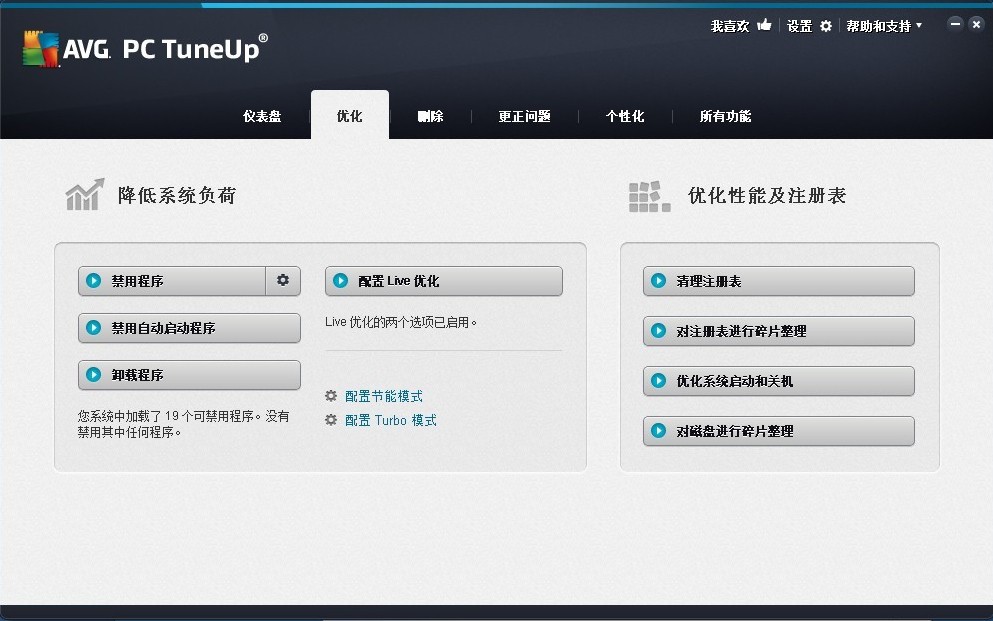Start 对注册表进行碎片整理
Viewport: 993px width, 621px height.
[779, 330]
